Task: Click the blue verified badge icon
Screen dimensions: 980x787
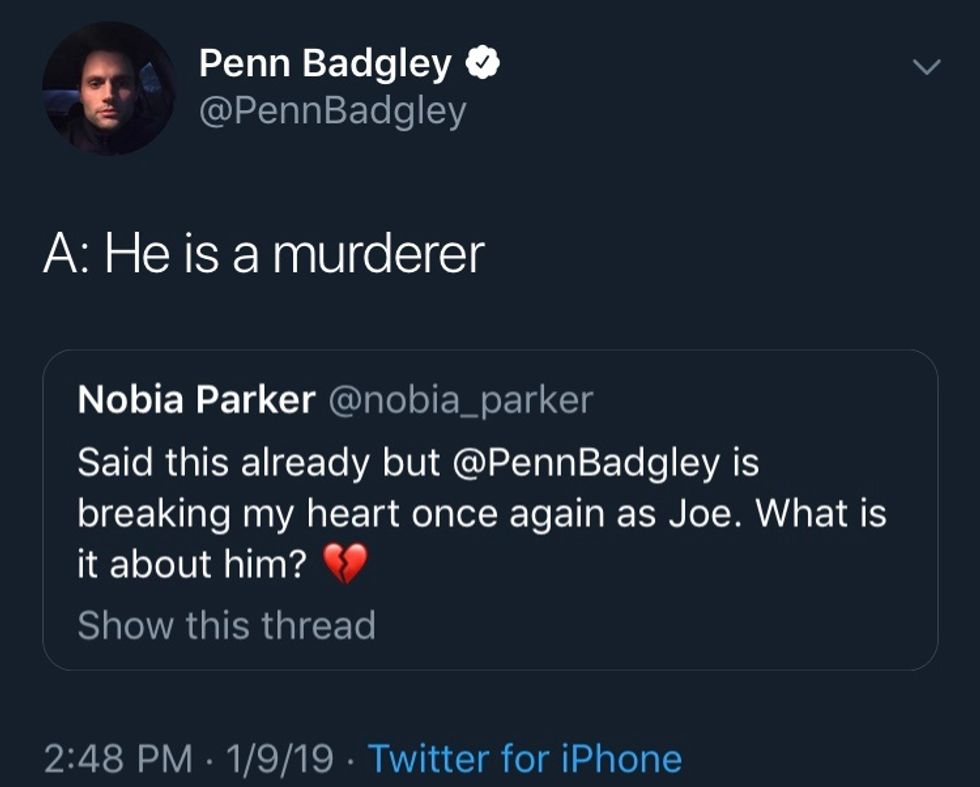Action: click(485, 64)
